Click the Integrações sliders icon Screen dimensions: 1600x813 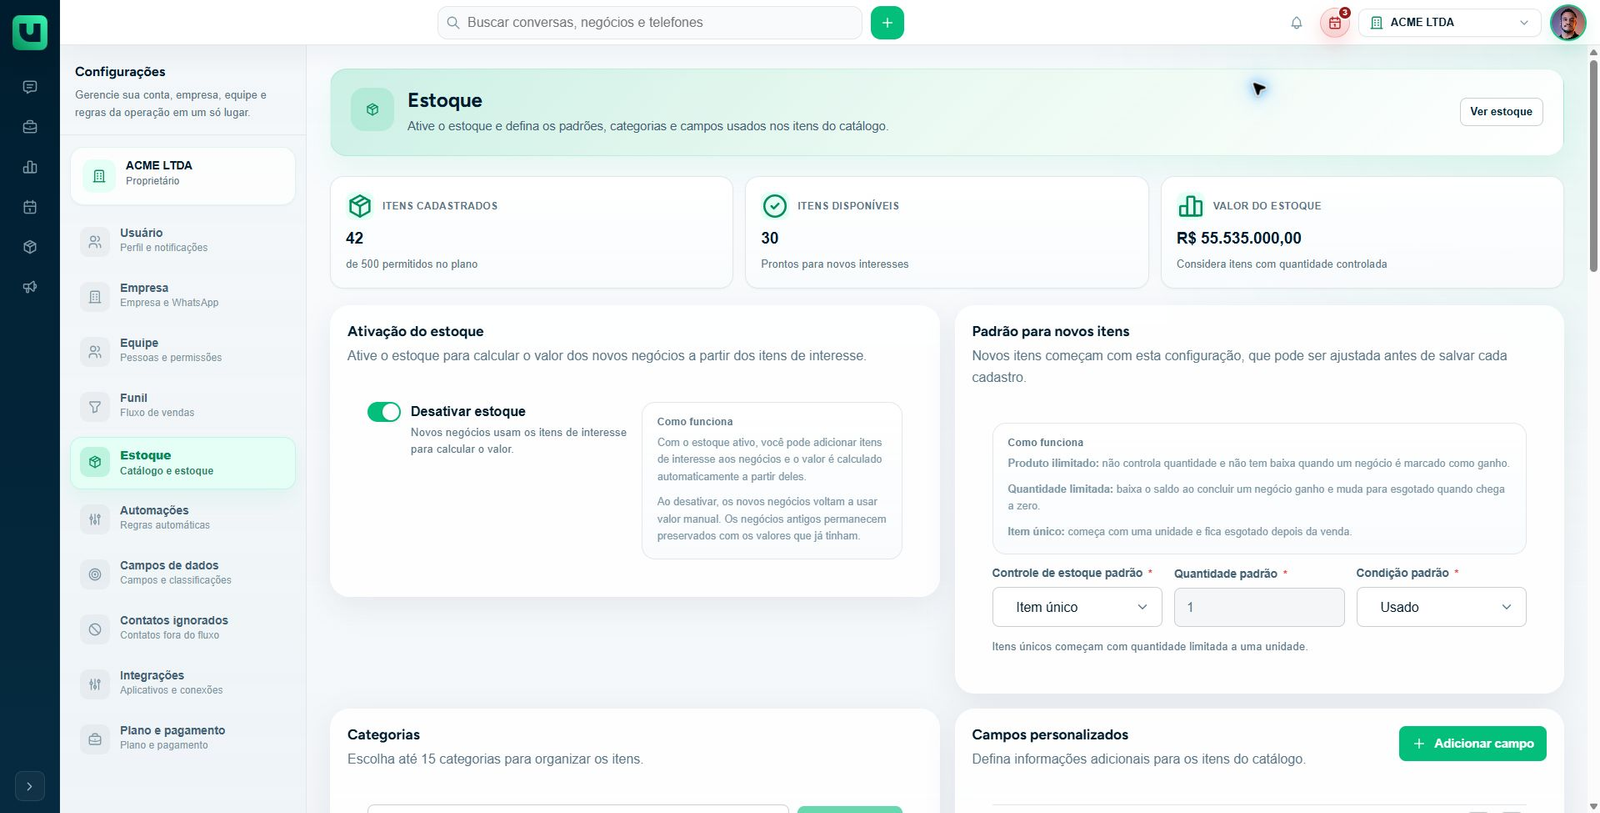(95, 684)
